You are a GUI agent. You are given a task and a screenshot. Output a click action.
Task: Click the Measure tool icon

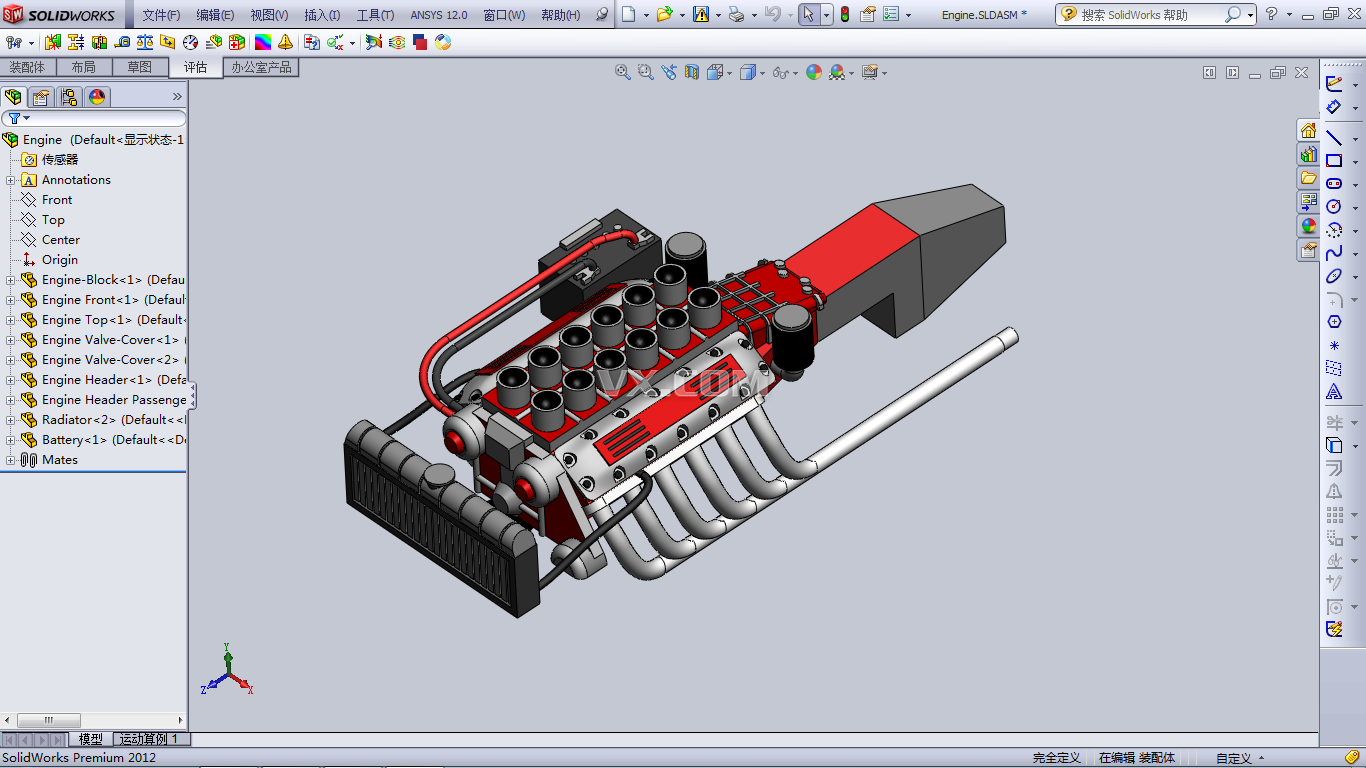point(122,43)
